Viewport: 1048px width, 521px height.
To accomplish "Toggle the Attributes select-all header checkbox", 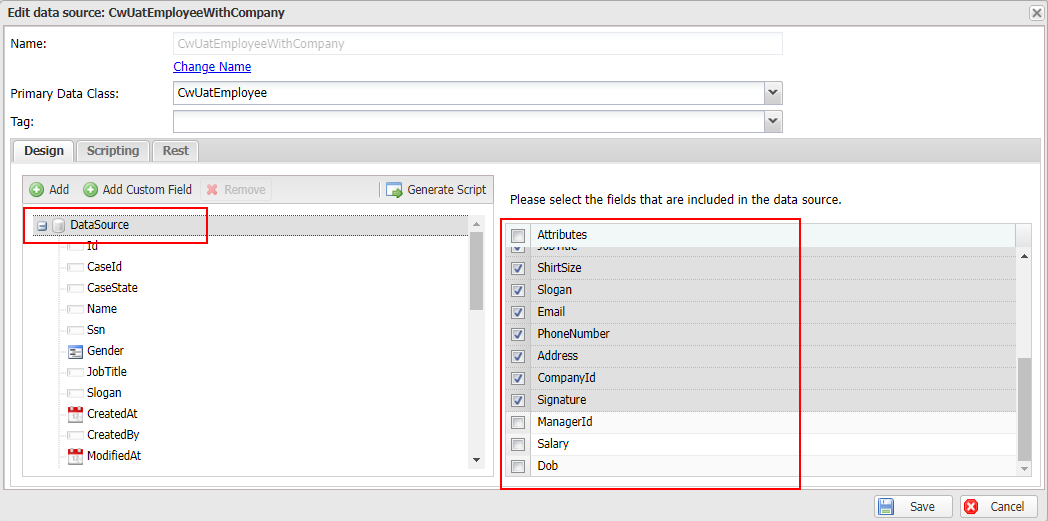I will [518, 236].
